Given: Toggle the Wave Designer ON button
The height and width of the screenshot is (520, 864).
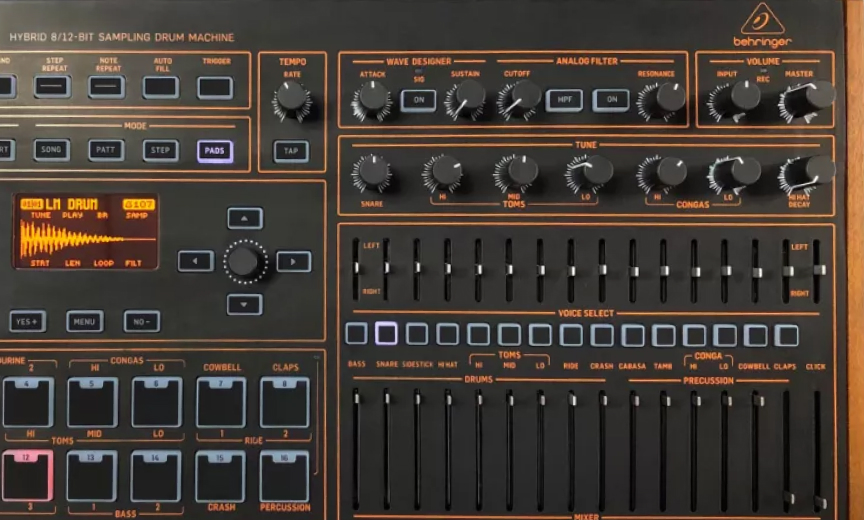Looking at the screenshot, I should pyautogui.click(x=418, y=100).
